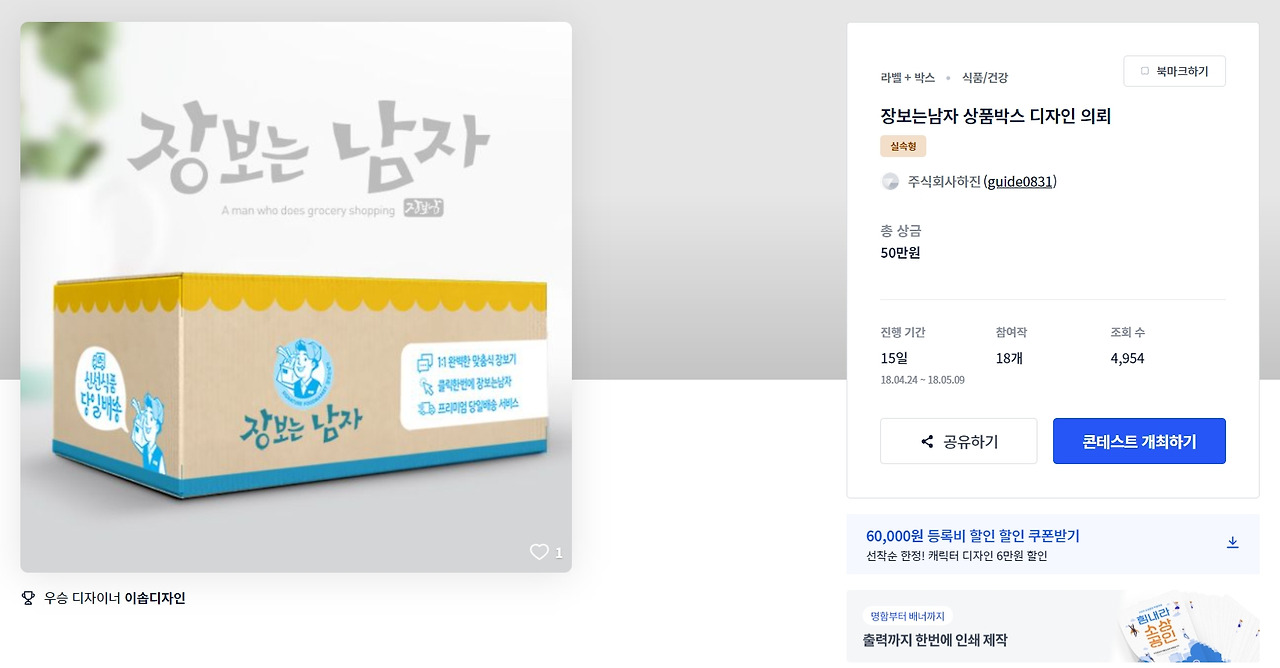Open the 60,000원 등록비 할인 coupon banner

pos(1053,544)
